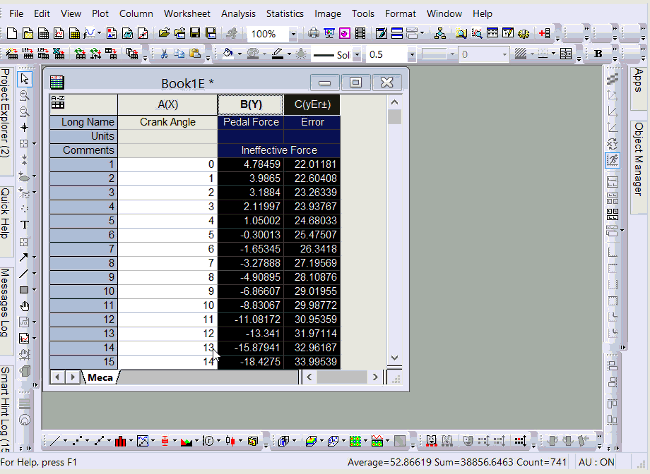The width and height of the screenshot is (650, 474).
Task: Click the New Project icon
Action: point(8,33)
